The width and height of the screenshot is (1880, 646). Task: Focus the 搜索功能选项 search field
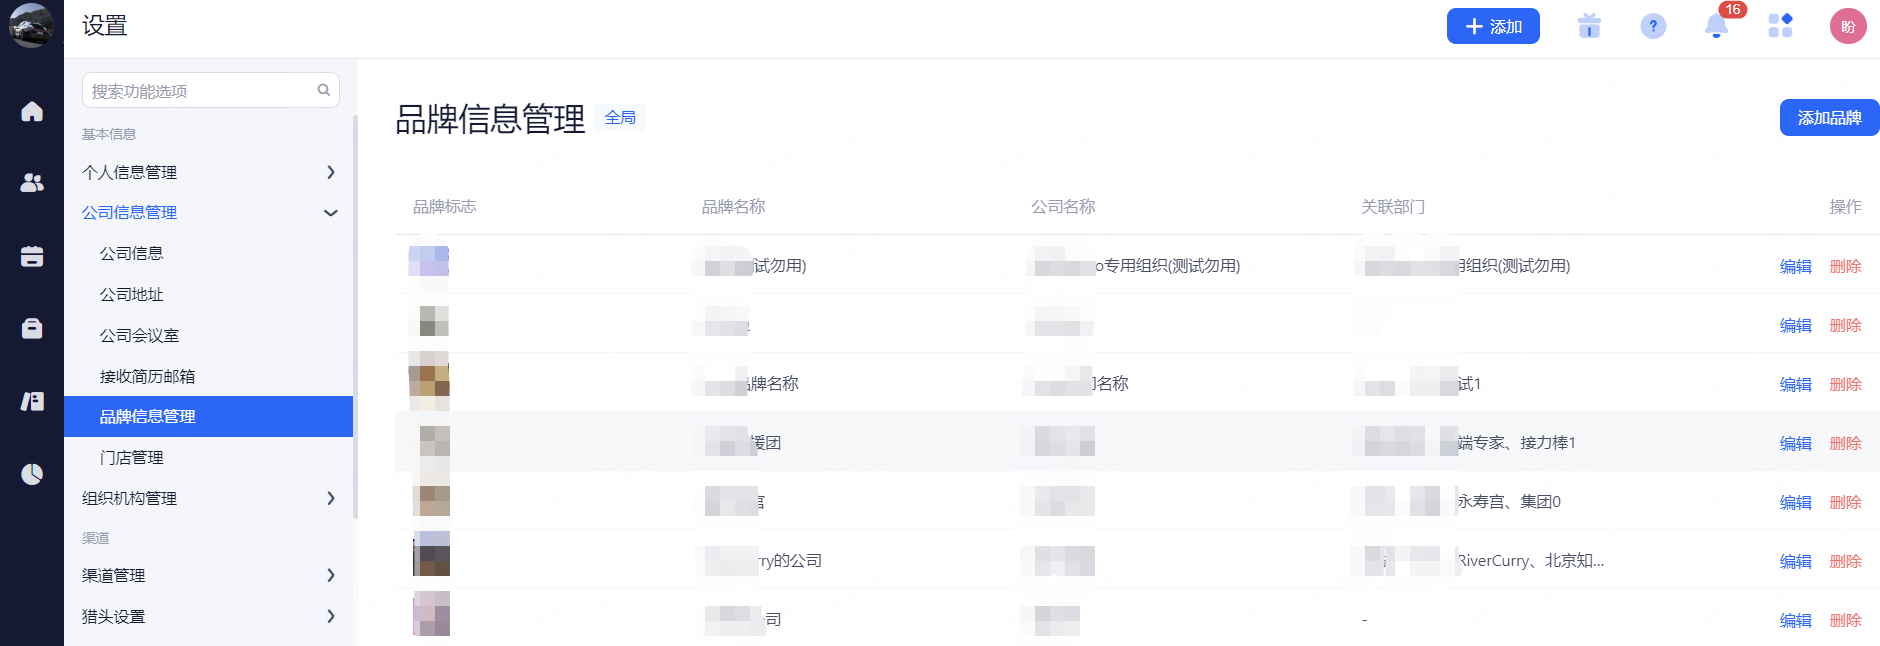tap(200, 91)
